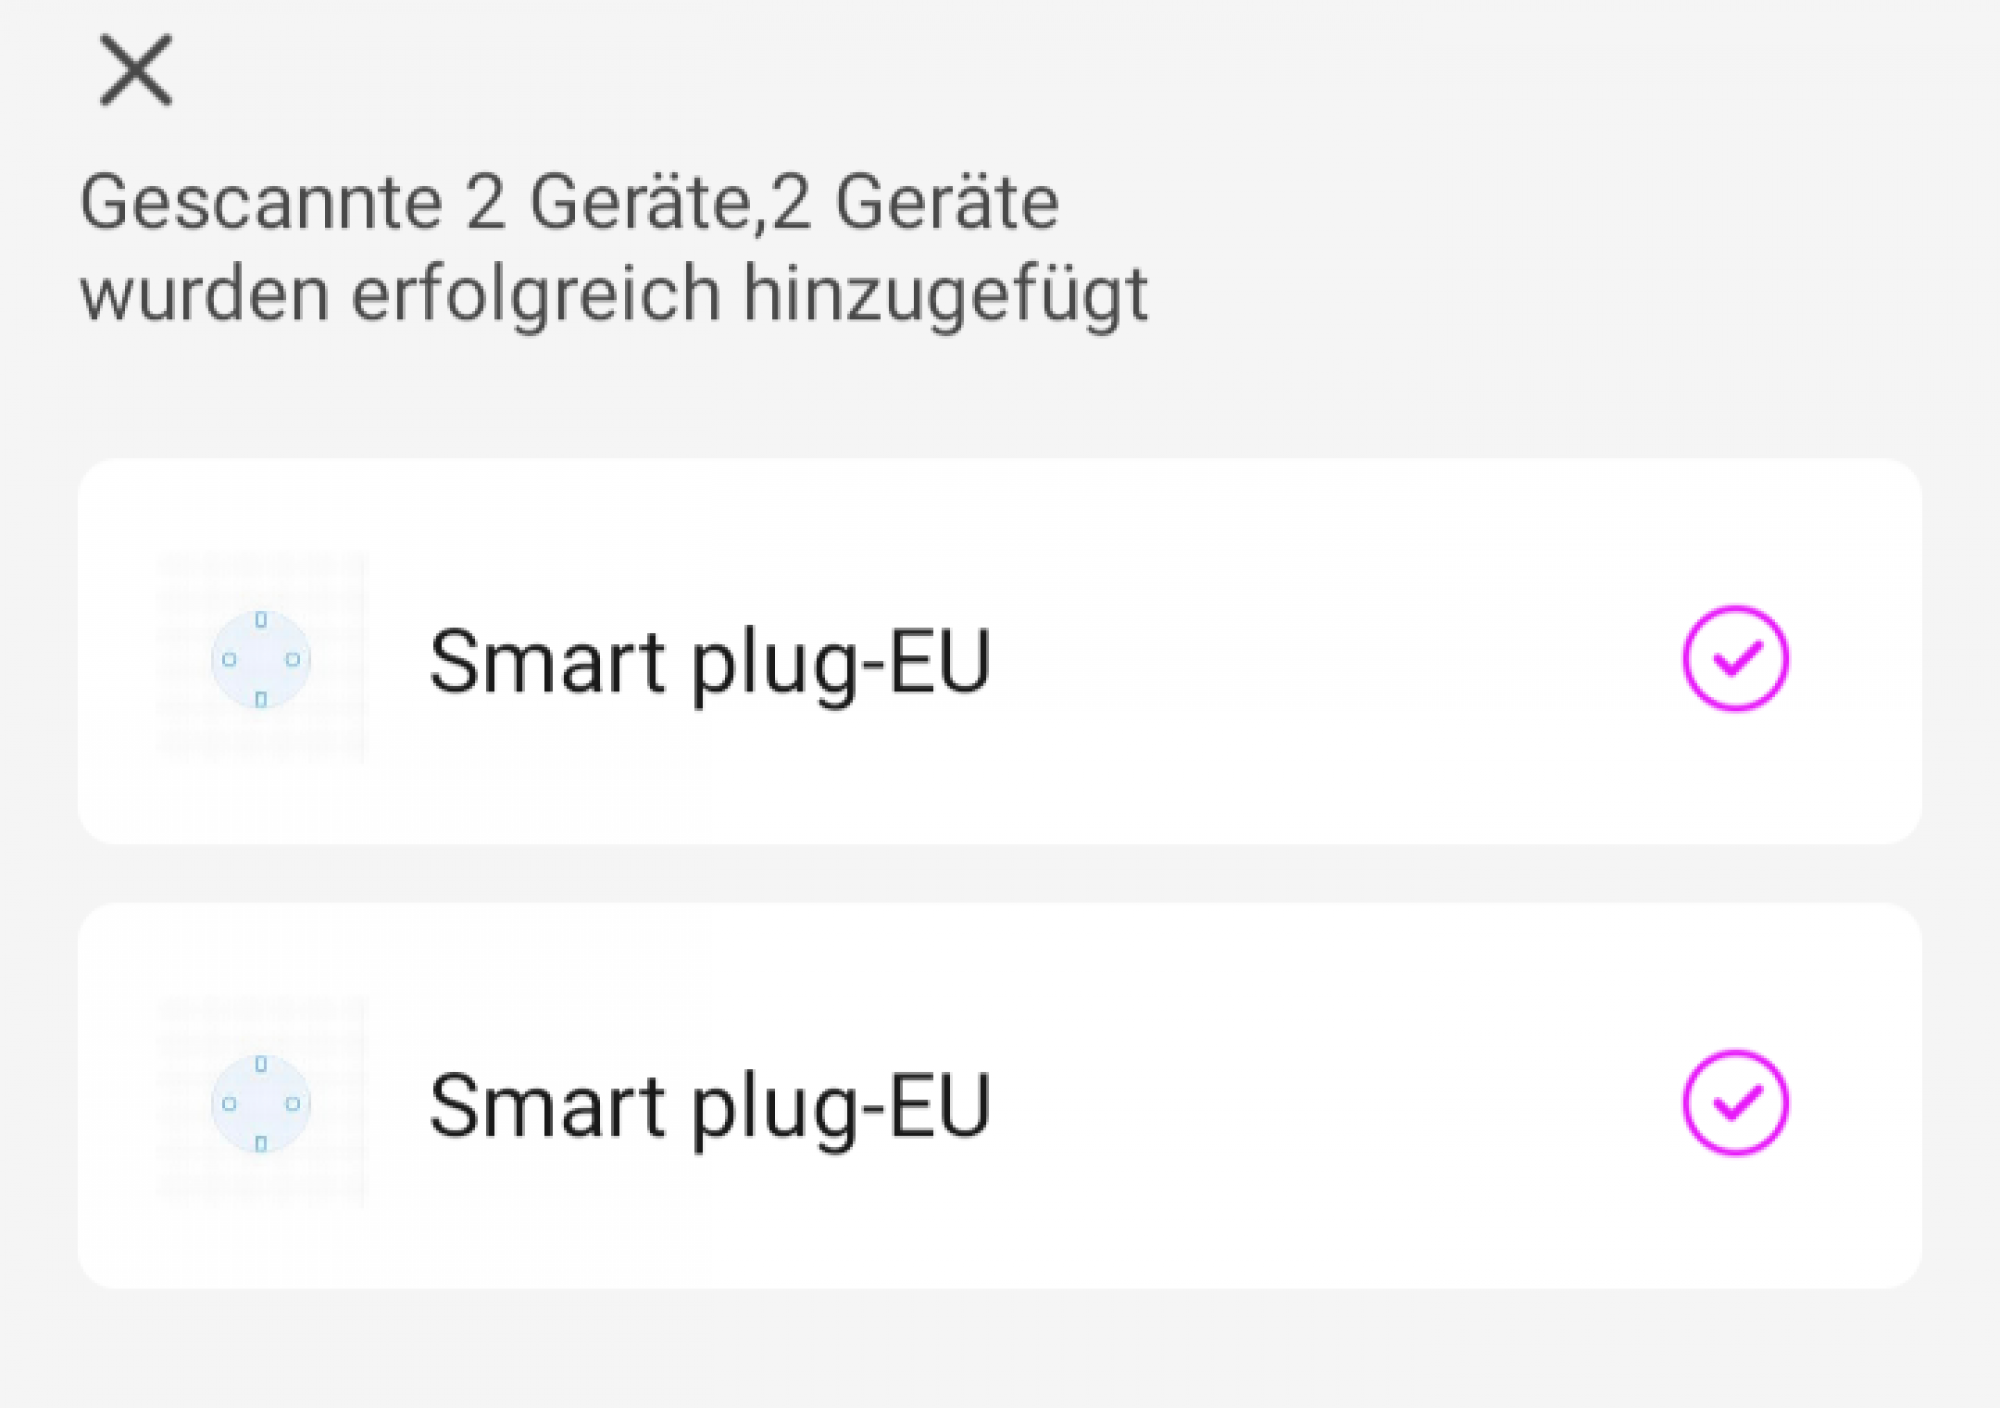Screen dimensions: 2000x1408
Task: Tap blue round plug graphic in top row
Action: (x=261, y=659)
